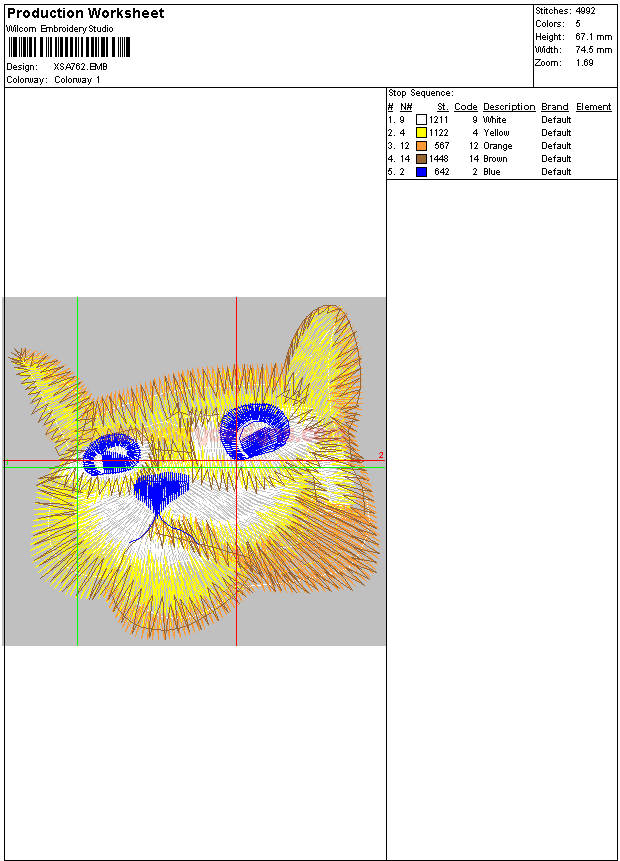620x861 pixels.
Task: Click the N# column header
Action: point(406,107)
